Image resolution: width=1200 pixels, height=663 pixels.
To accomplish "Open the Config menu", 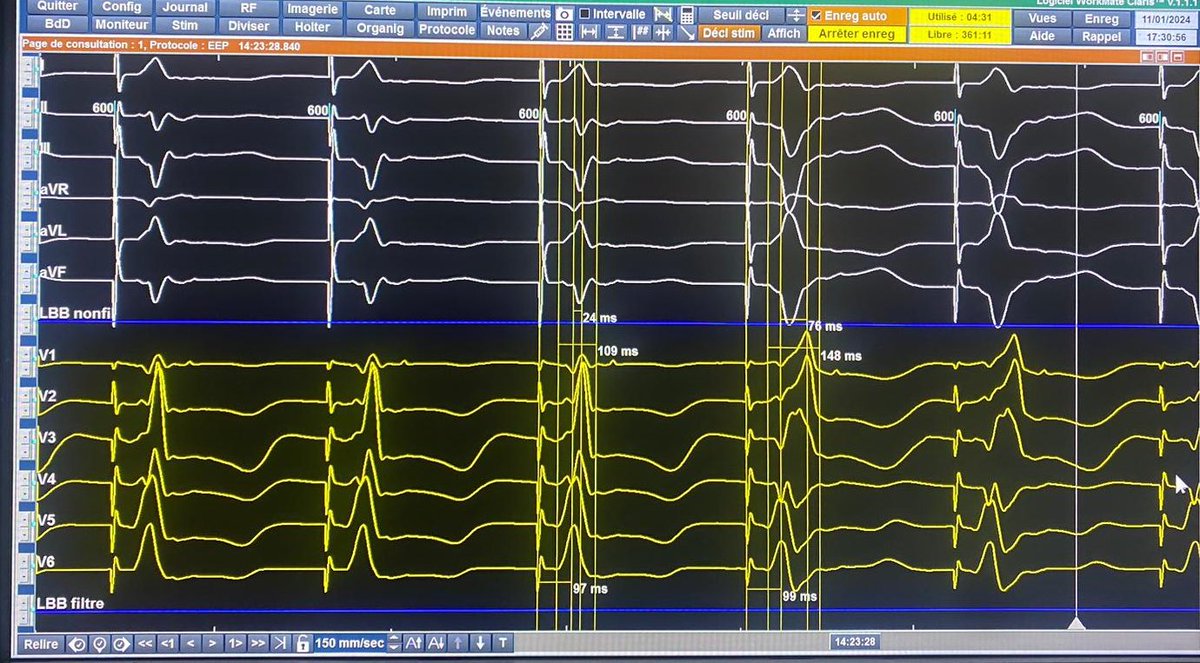I will coord(122,8).
